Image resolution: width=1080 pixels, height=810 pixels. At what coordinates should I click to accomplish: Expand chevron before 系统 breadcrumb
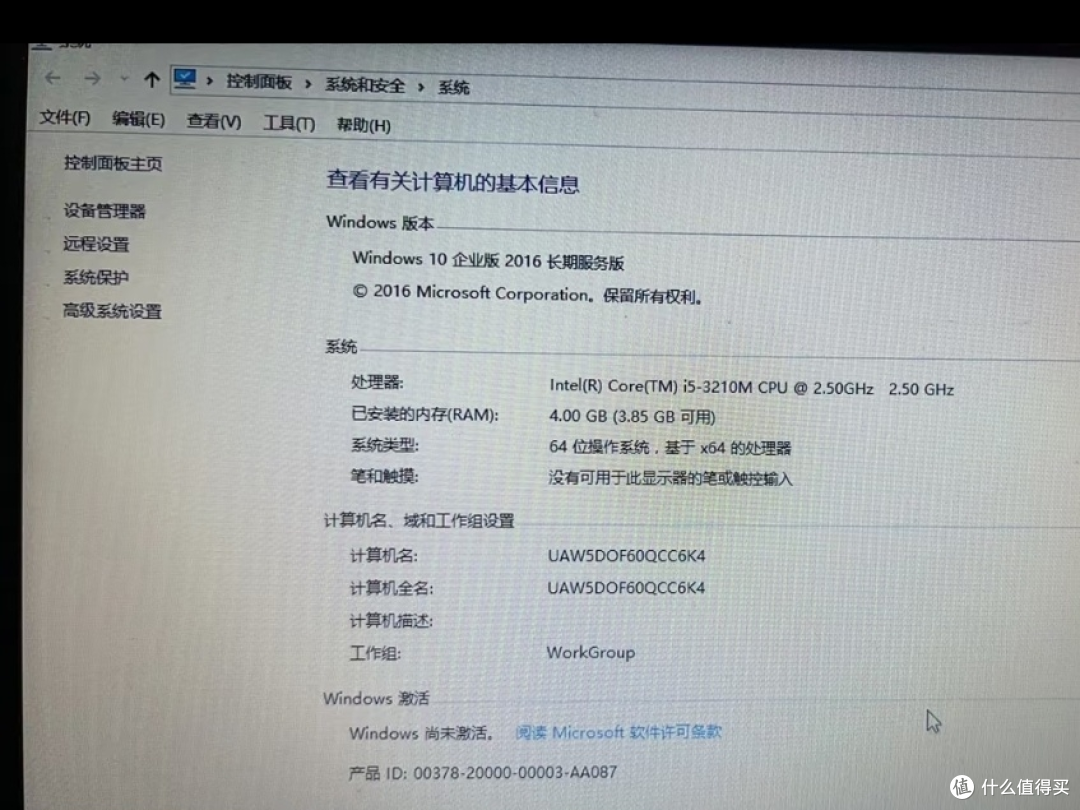click(x=421, y=87)
